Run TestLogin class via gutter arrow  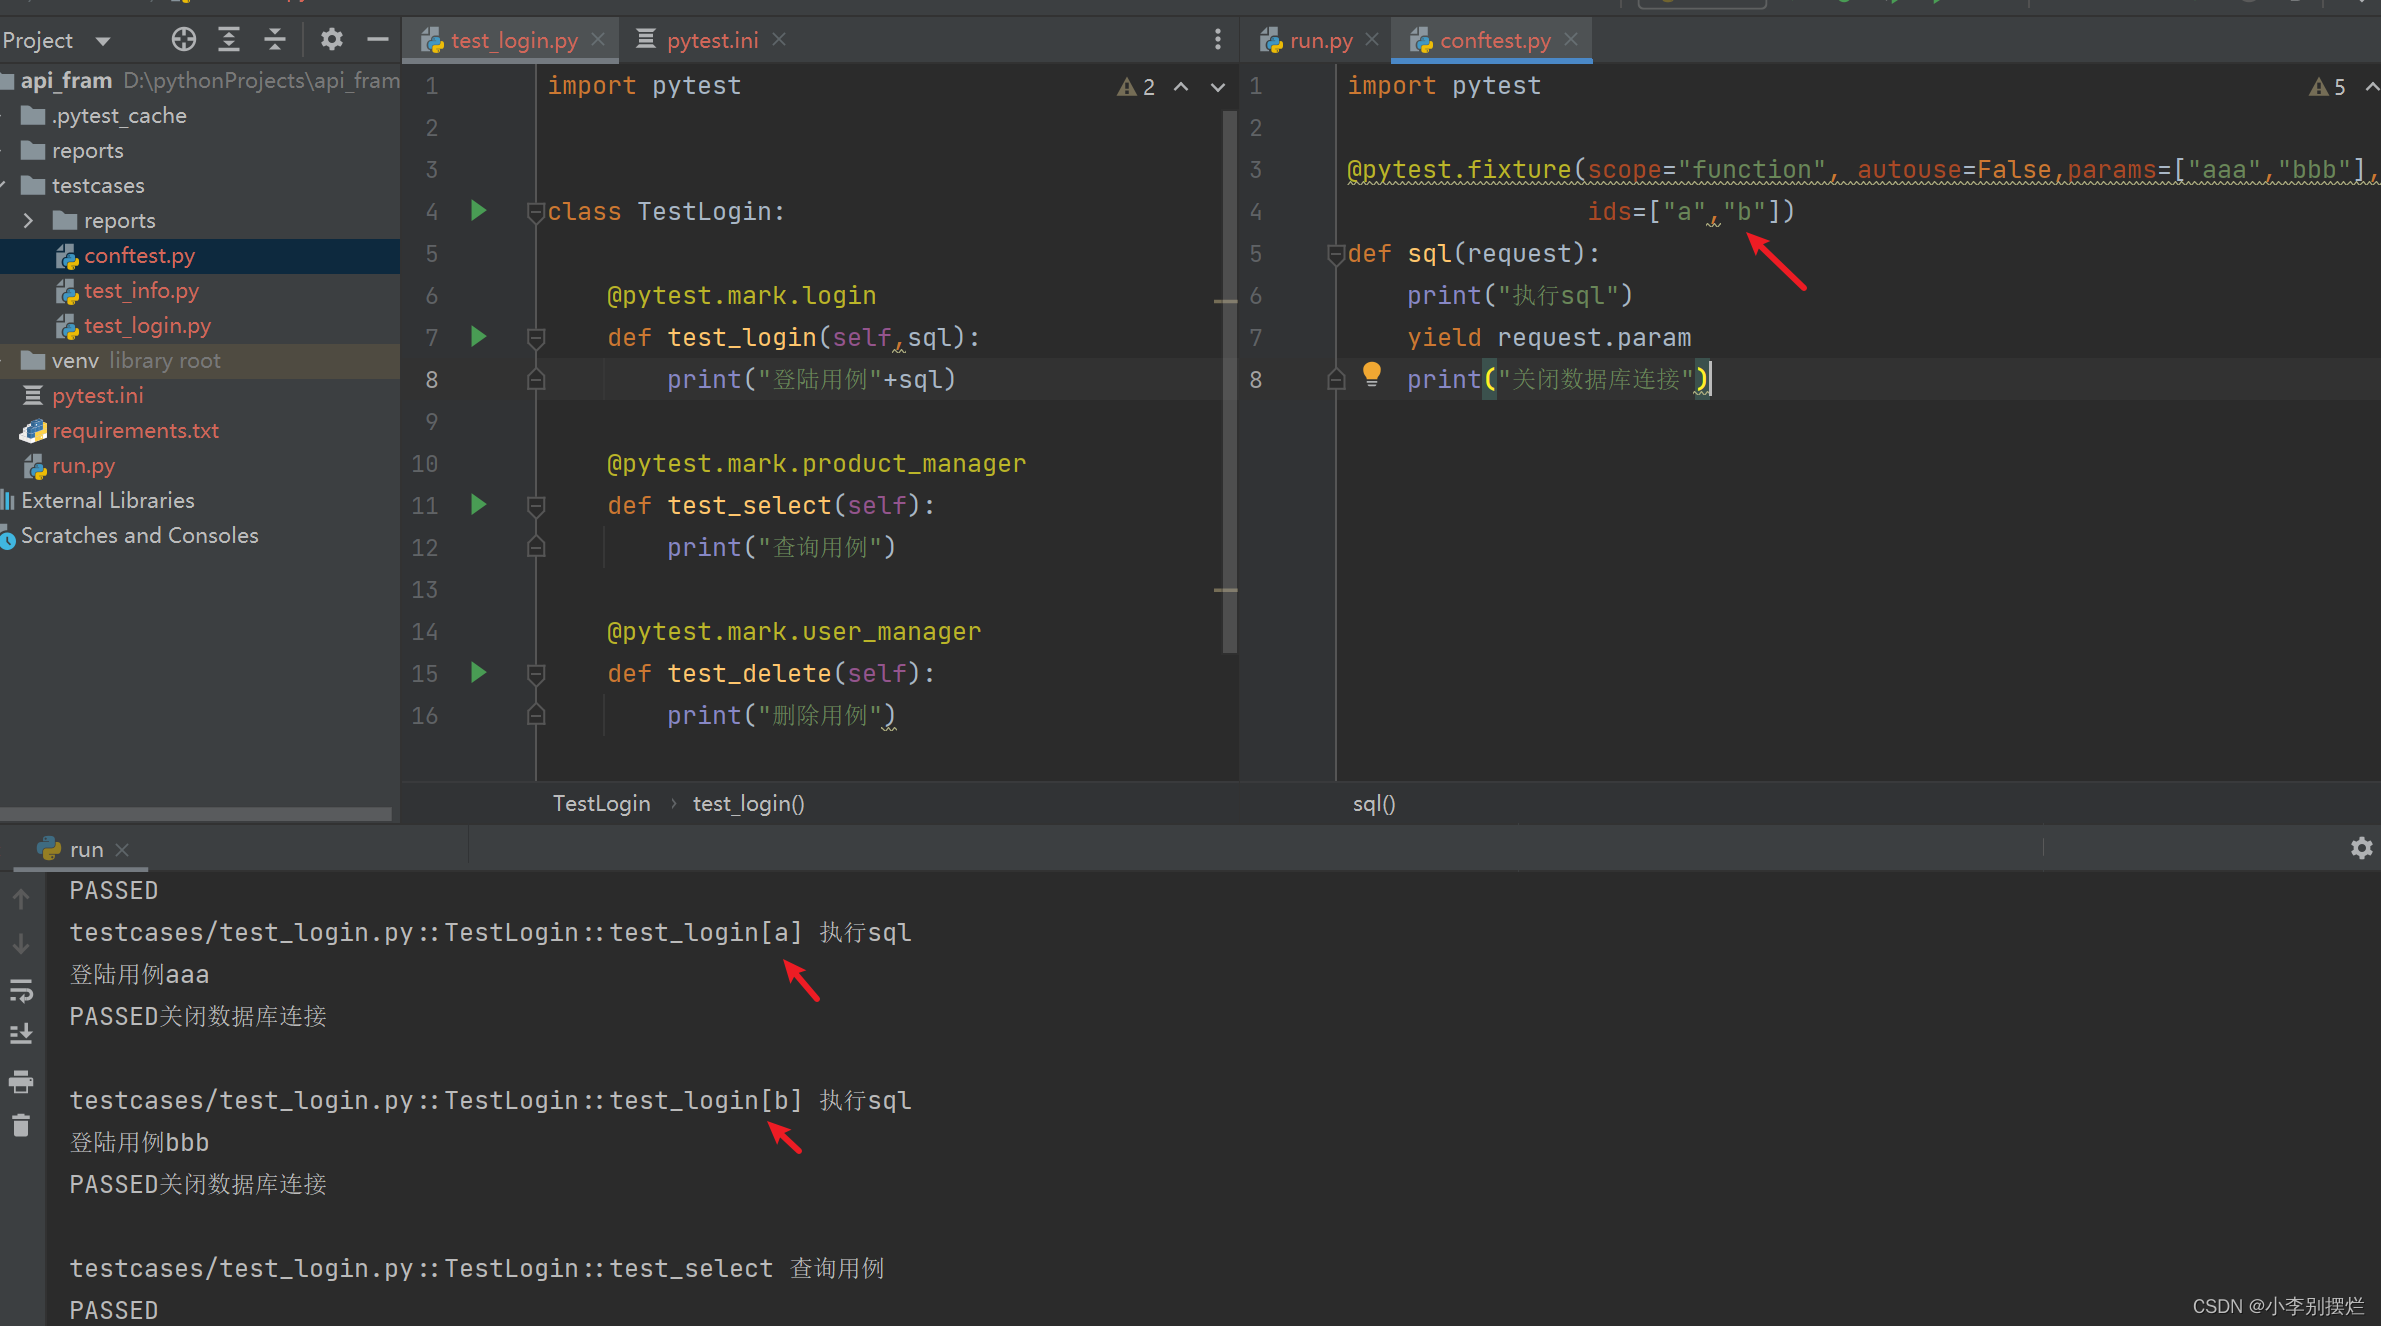click(x=478, y=211)
